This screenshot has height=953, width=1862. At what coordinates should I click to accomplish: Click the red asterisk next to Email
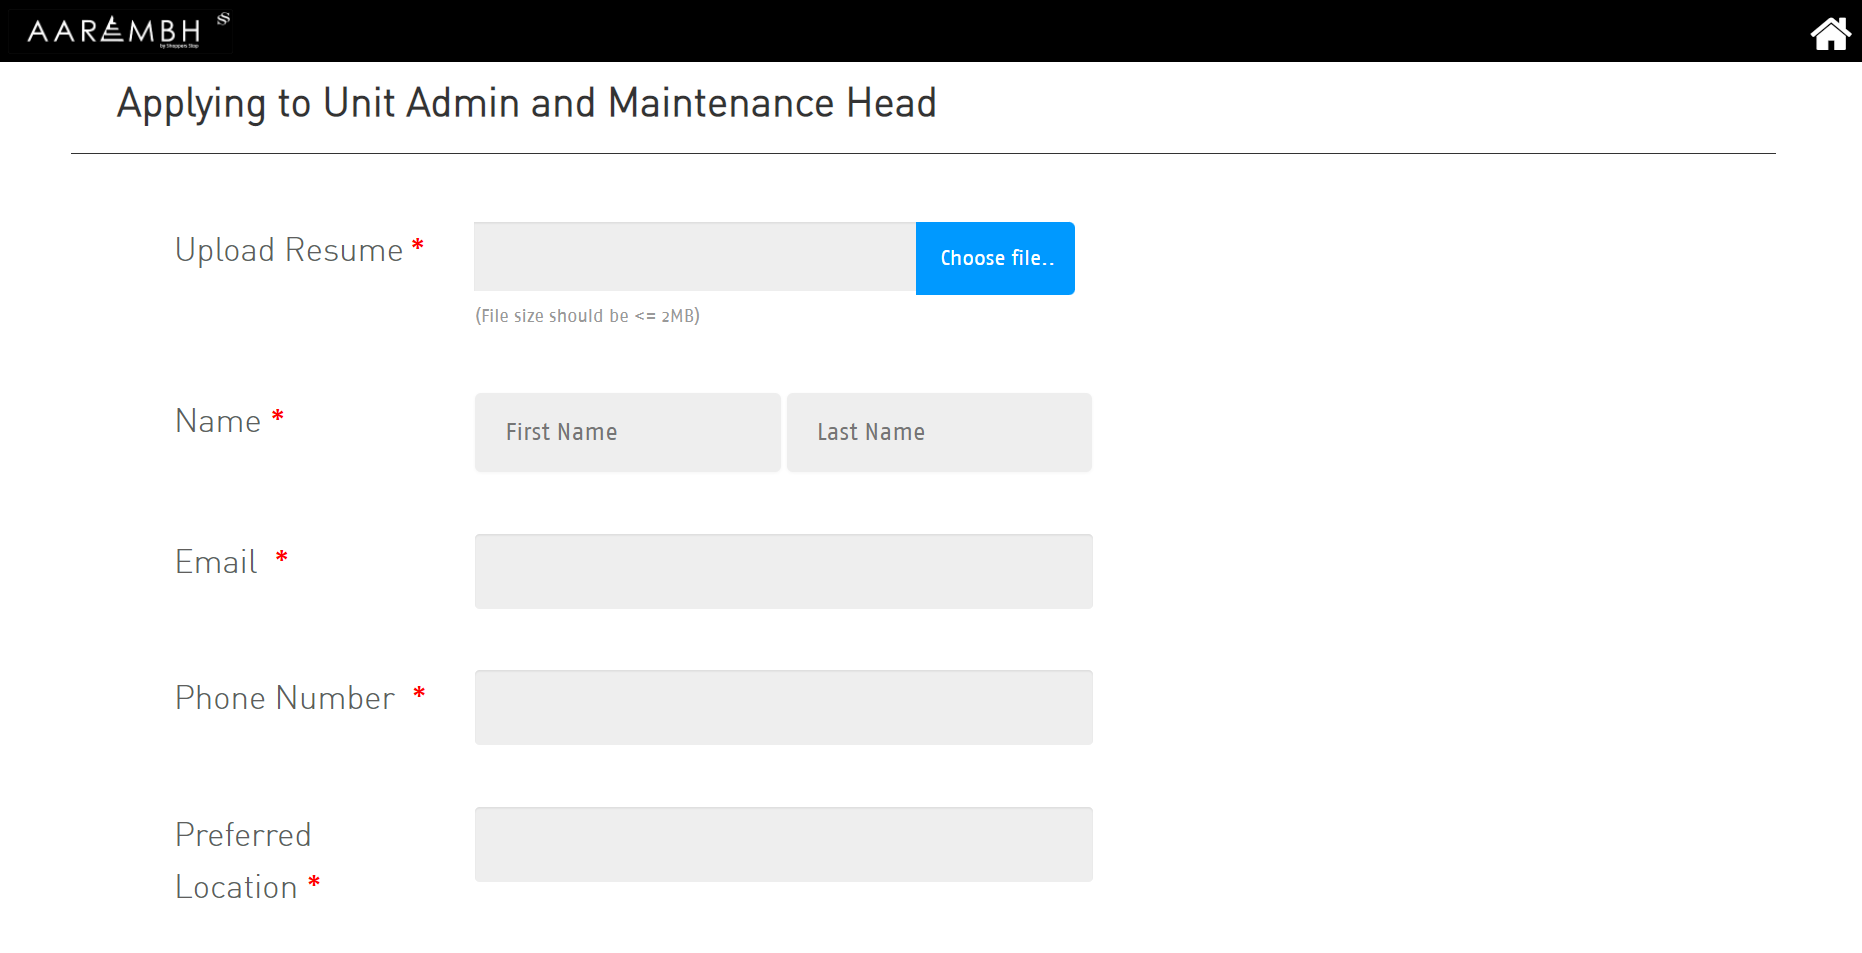[282, 557]
